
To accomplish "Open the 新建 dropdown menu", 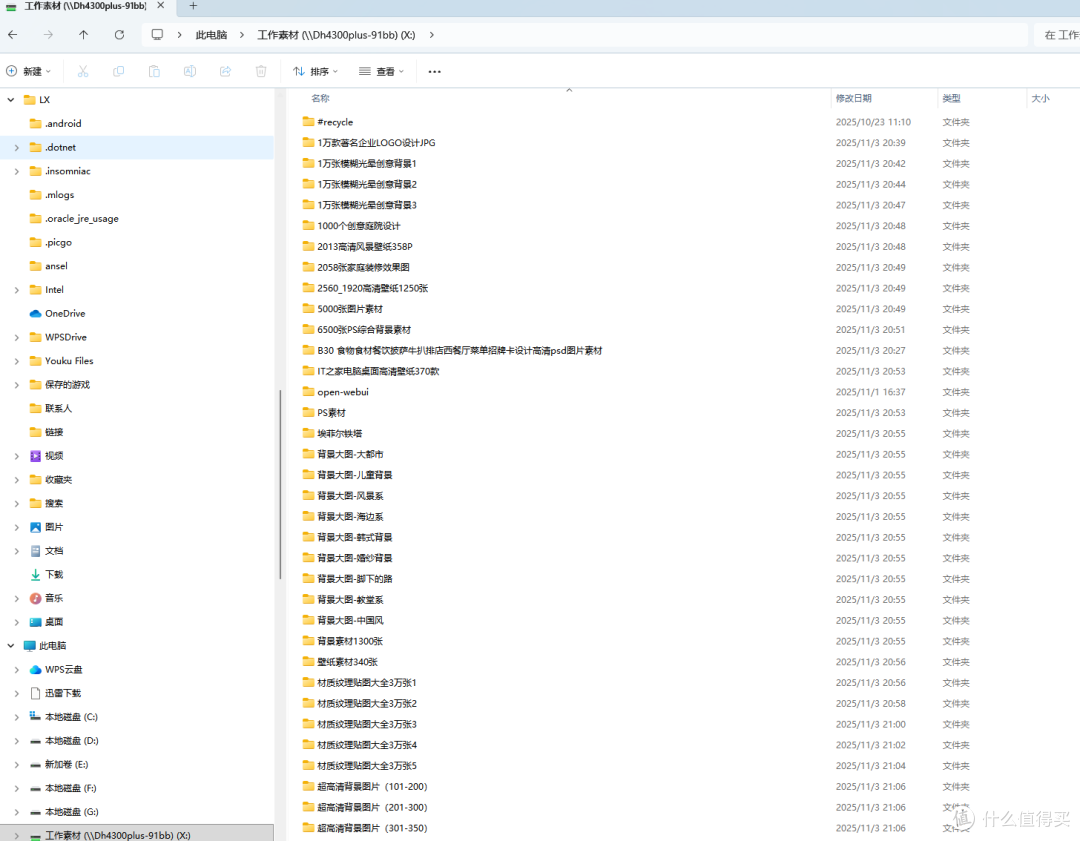I will [29, 71].
